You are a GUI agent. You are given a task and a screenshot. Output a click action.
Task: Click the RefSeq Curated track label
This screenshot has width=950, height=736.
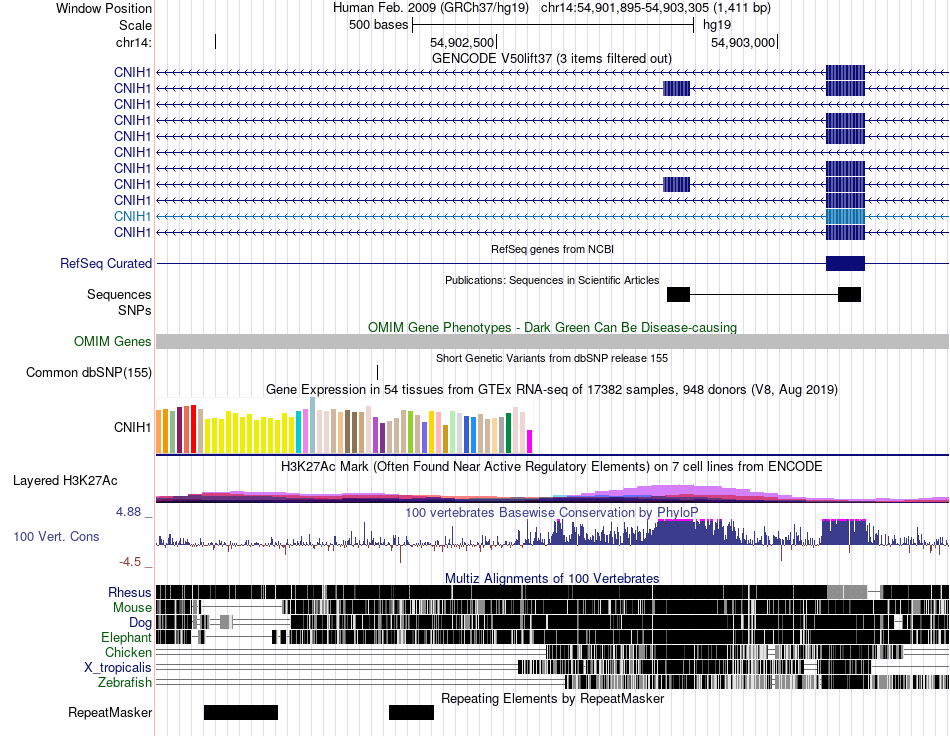point(105,264)
